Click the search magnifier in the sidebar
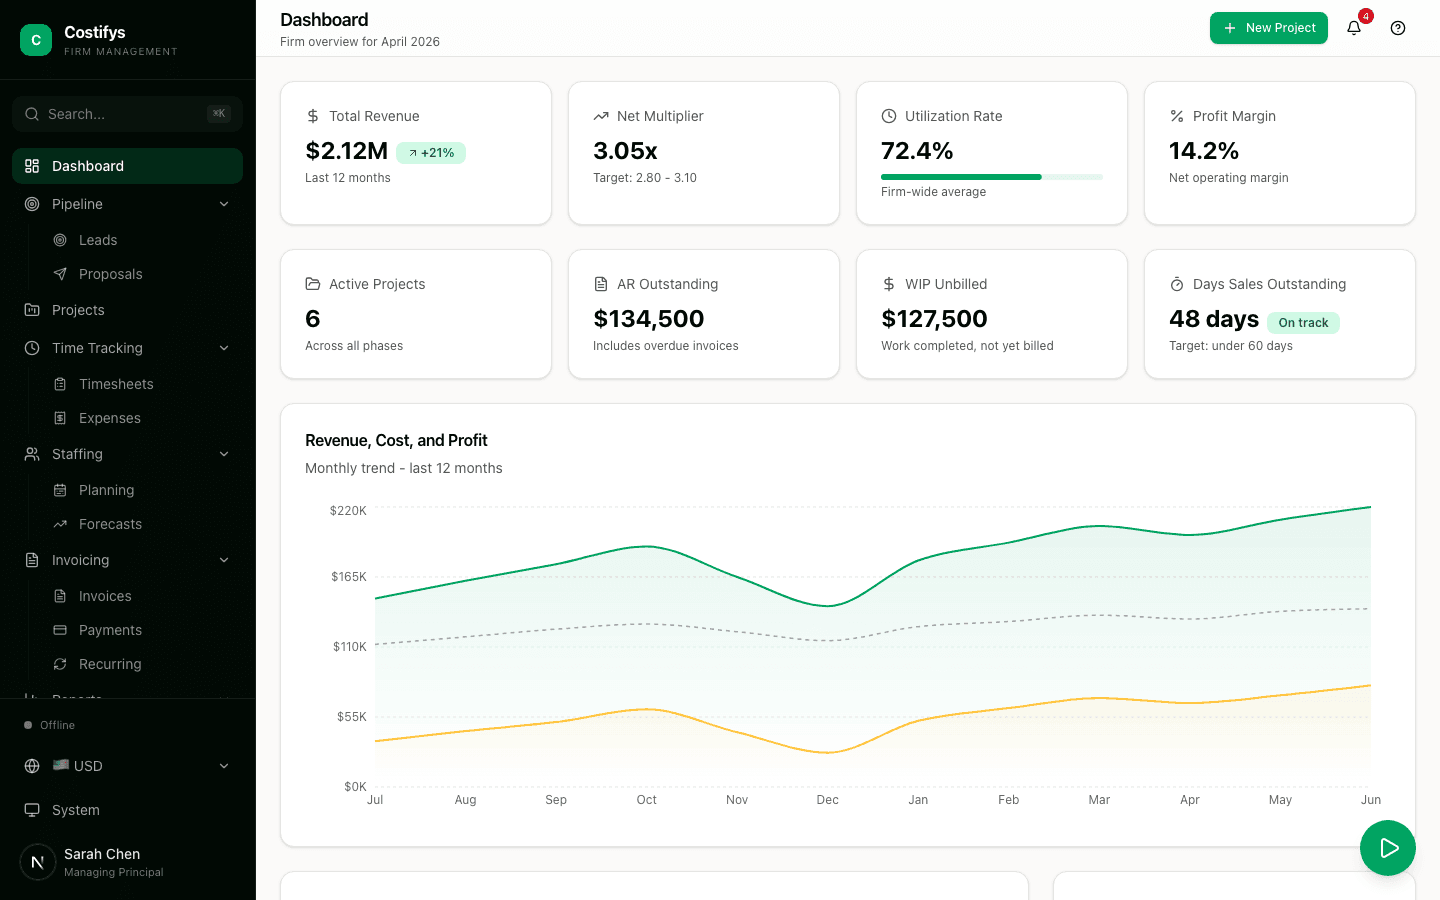The height and width of the screenshot is (900, 1440). point(34,114)
